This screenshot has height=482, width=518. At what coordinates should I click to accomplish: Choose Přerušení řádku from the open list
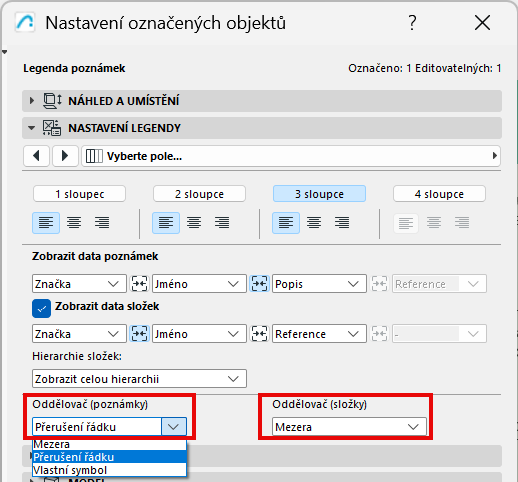(x=109, y=457)
